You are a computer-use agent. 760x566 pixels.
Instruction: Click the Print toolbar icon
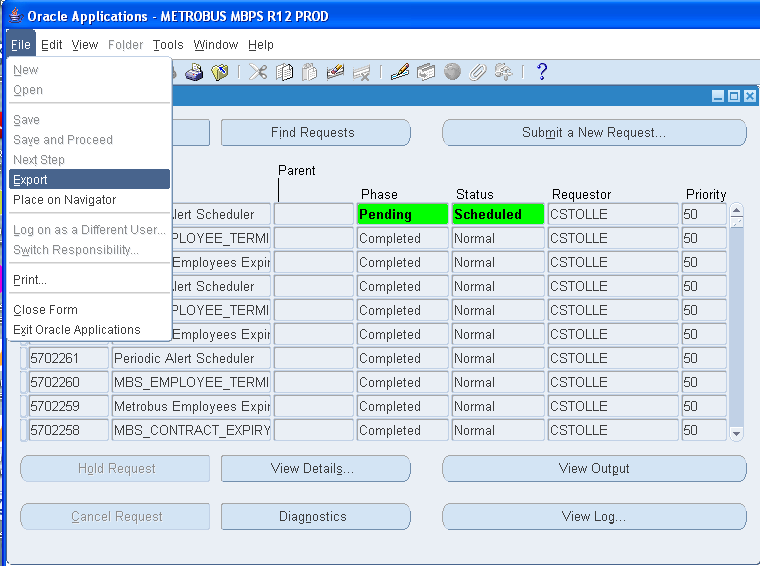click(194, 73)
